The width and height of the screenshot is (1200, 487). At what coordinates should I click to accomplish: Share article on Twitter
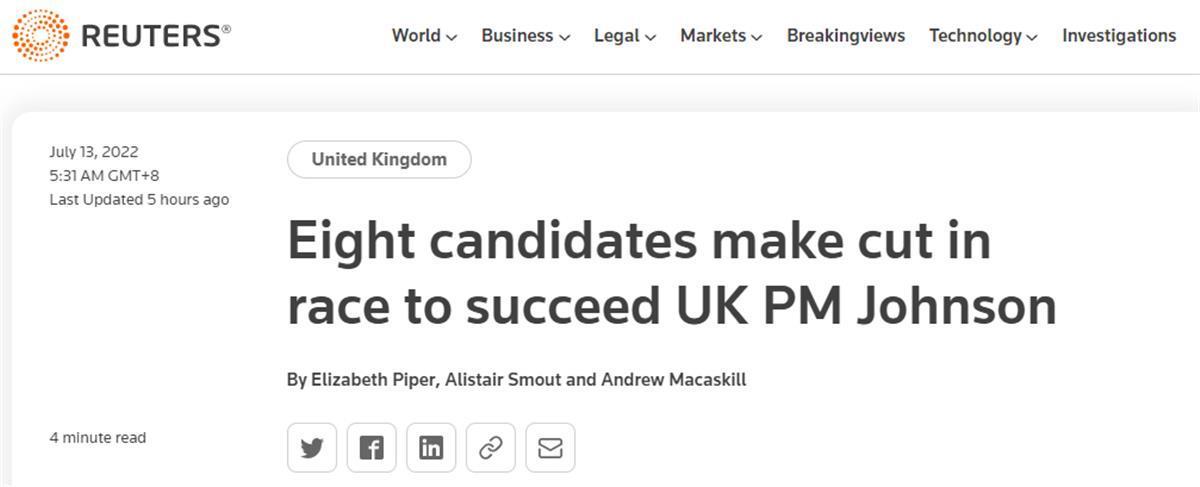click(312, 448)
